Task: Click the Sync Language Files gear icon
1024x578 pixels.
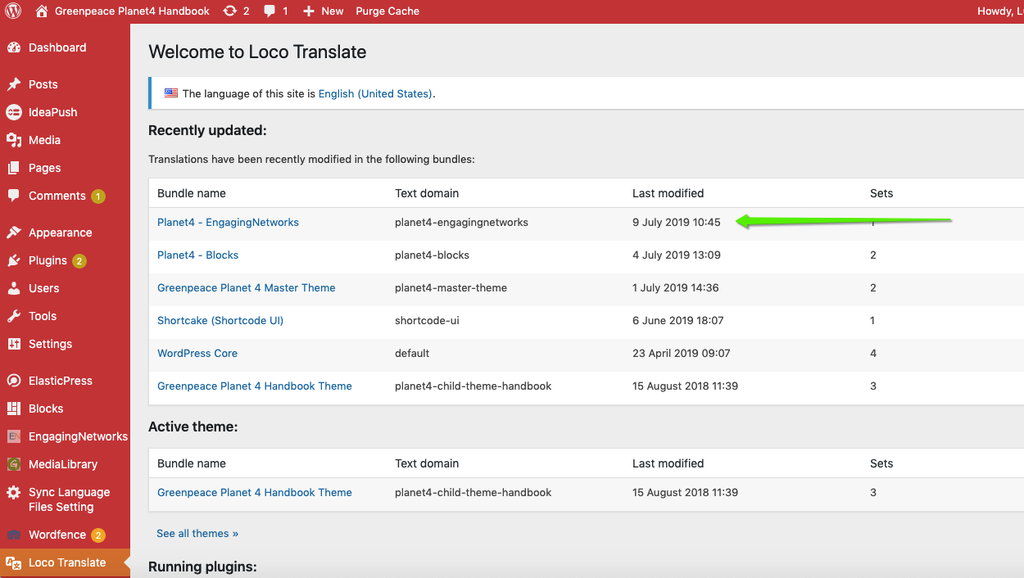Action: (x=14, y=492)
